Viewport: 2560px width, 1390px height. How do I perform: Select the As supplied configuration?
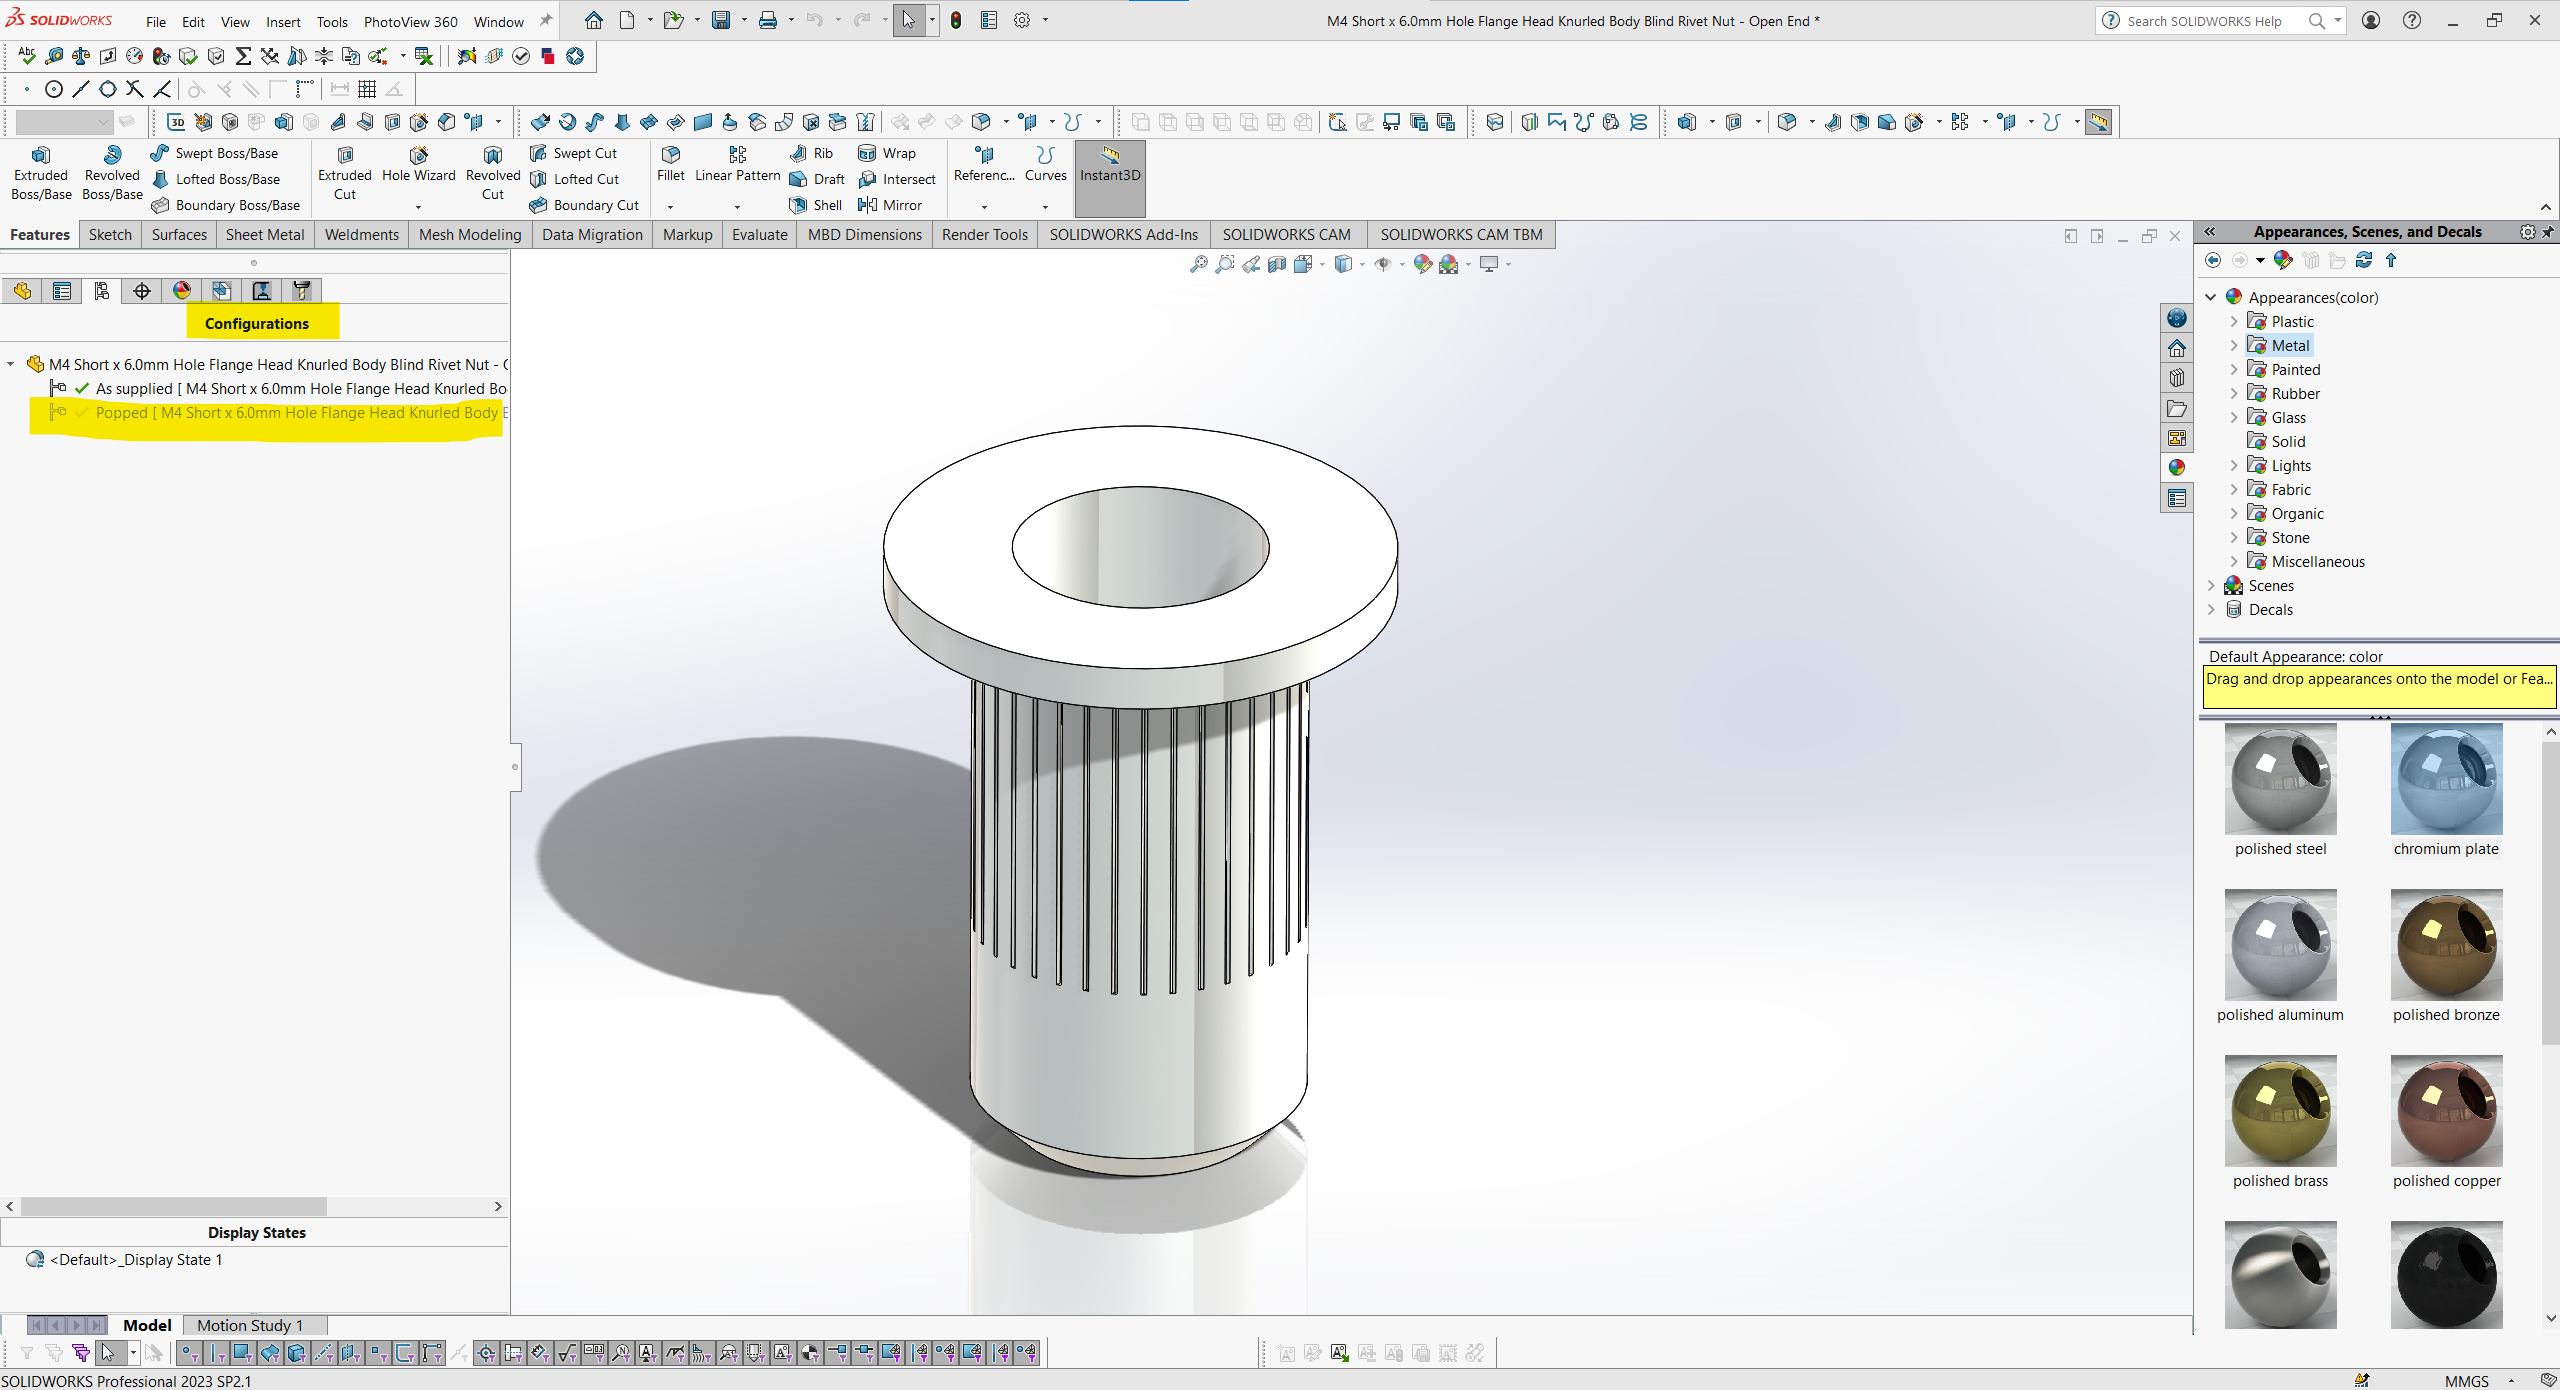(134, 389)
